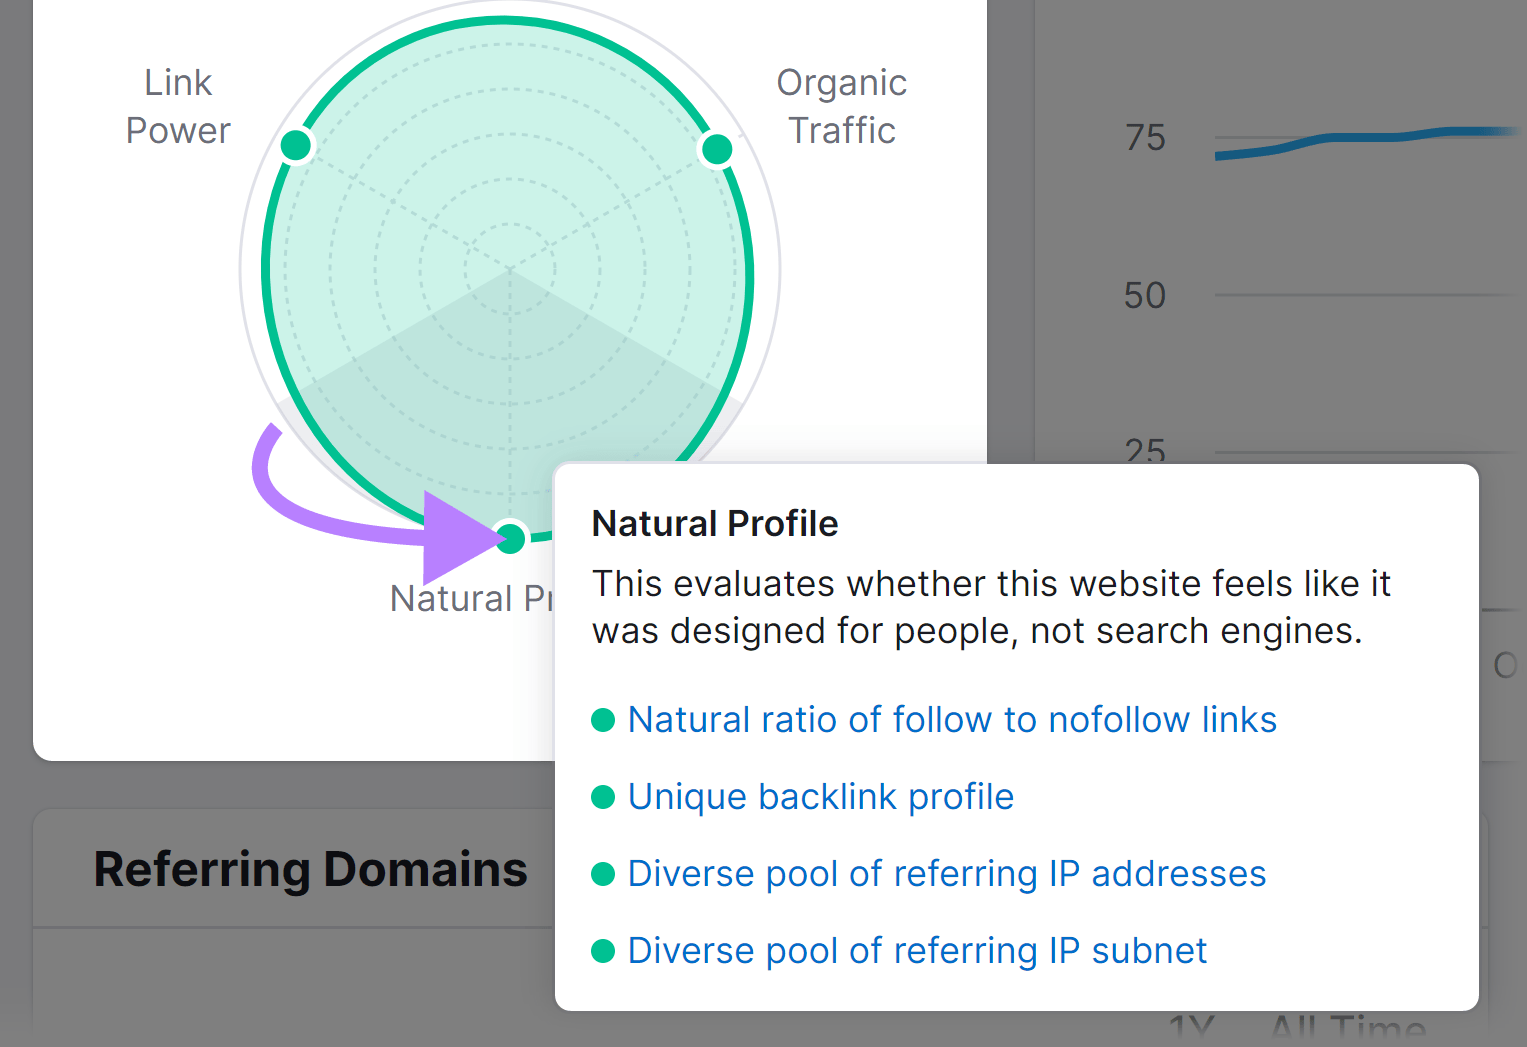Click the bullet icon for referring IP addresses
This screenshot has width=1527, height=1047.
click(x=604, y=874)
